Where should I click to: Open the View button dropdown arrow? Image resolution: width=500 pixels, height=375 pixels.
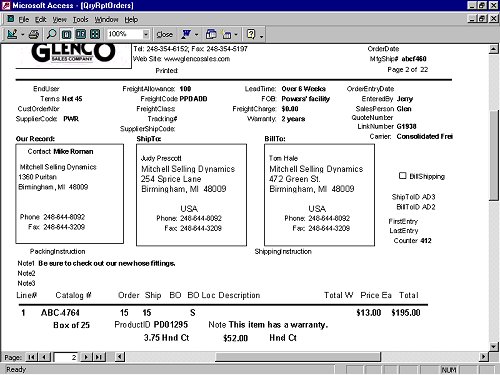(22, 35)
